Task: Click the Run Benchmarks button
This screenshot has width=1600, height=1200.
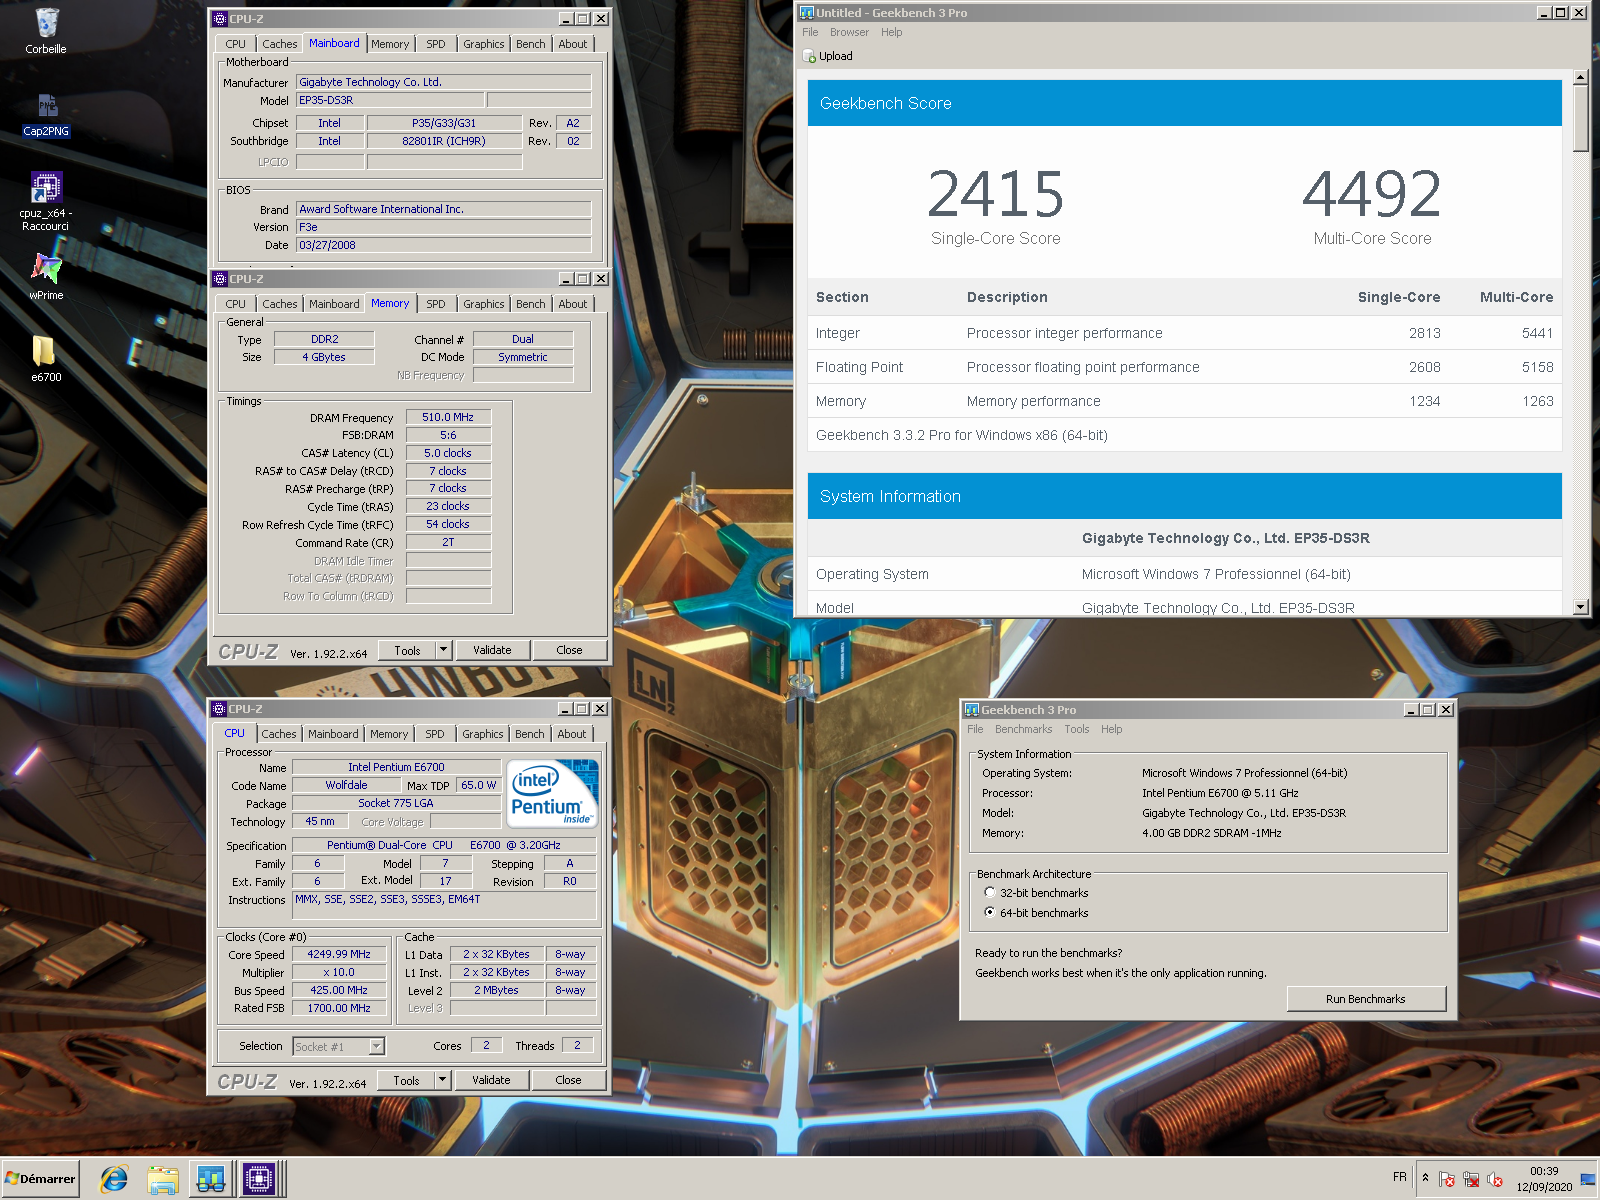Action: 1366,999
